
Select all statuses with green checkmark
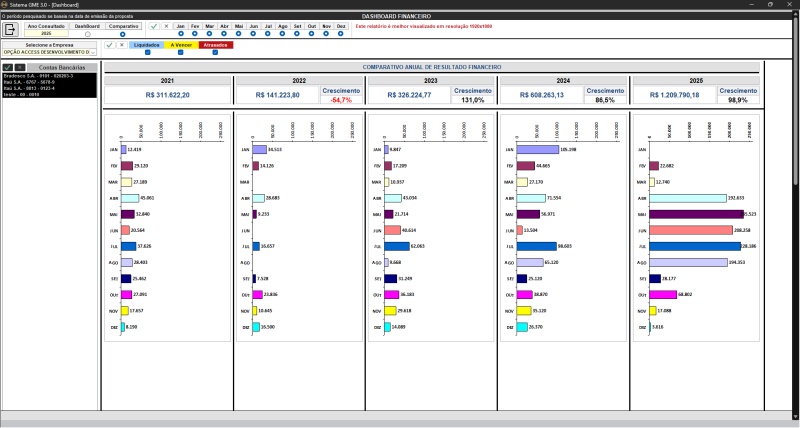pyautogui.click(x=109, y=45)
